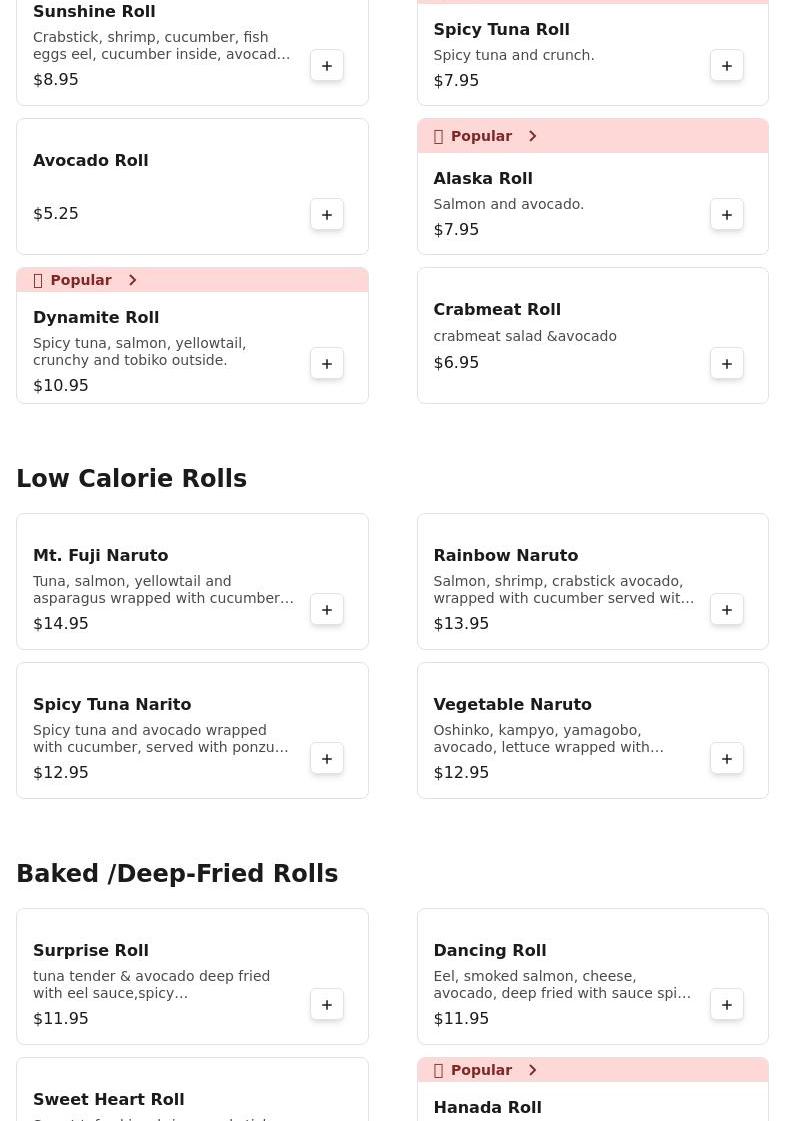Add Spicy Tuna Roll to order
The height and width of the screenshot is (1121, 785).
[727, 66]
